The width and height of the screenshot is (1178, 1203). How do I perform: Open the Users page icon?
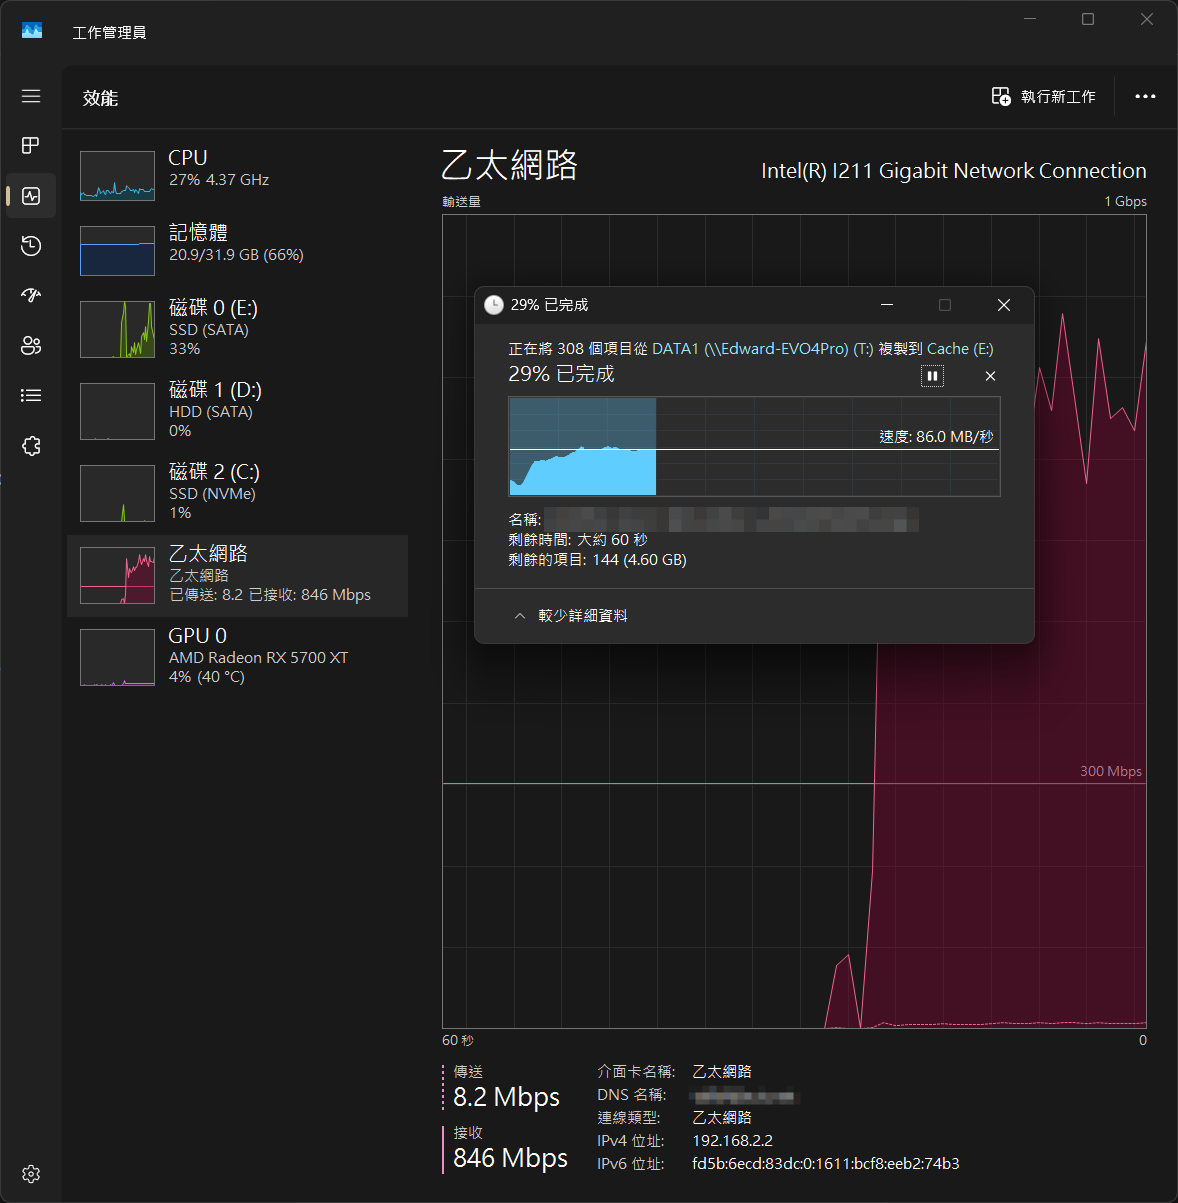coord(31,346)
